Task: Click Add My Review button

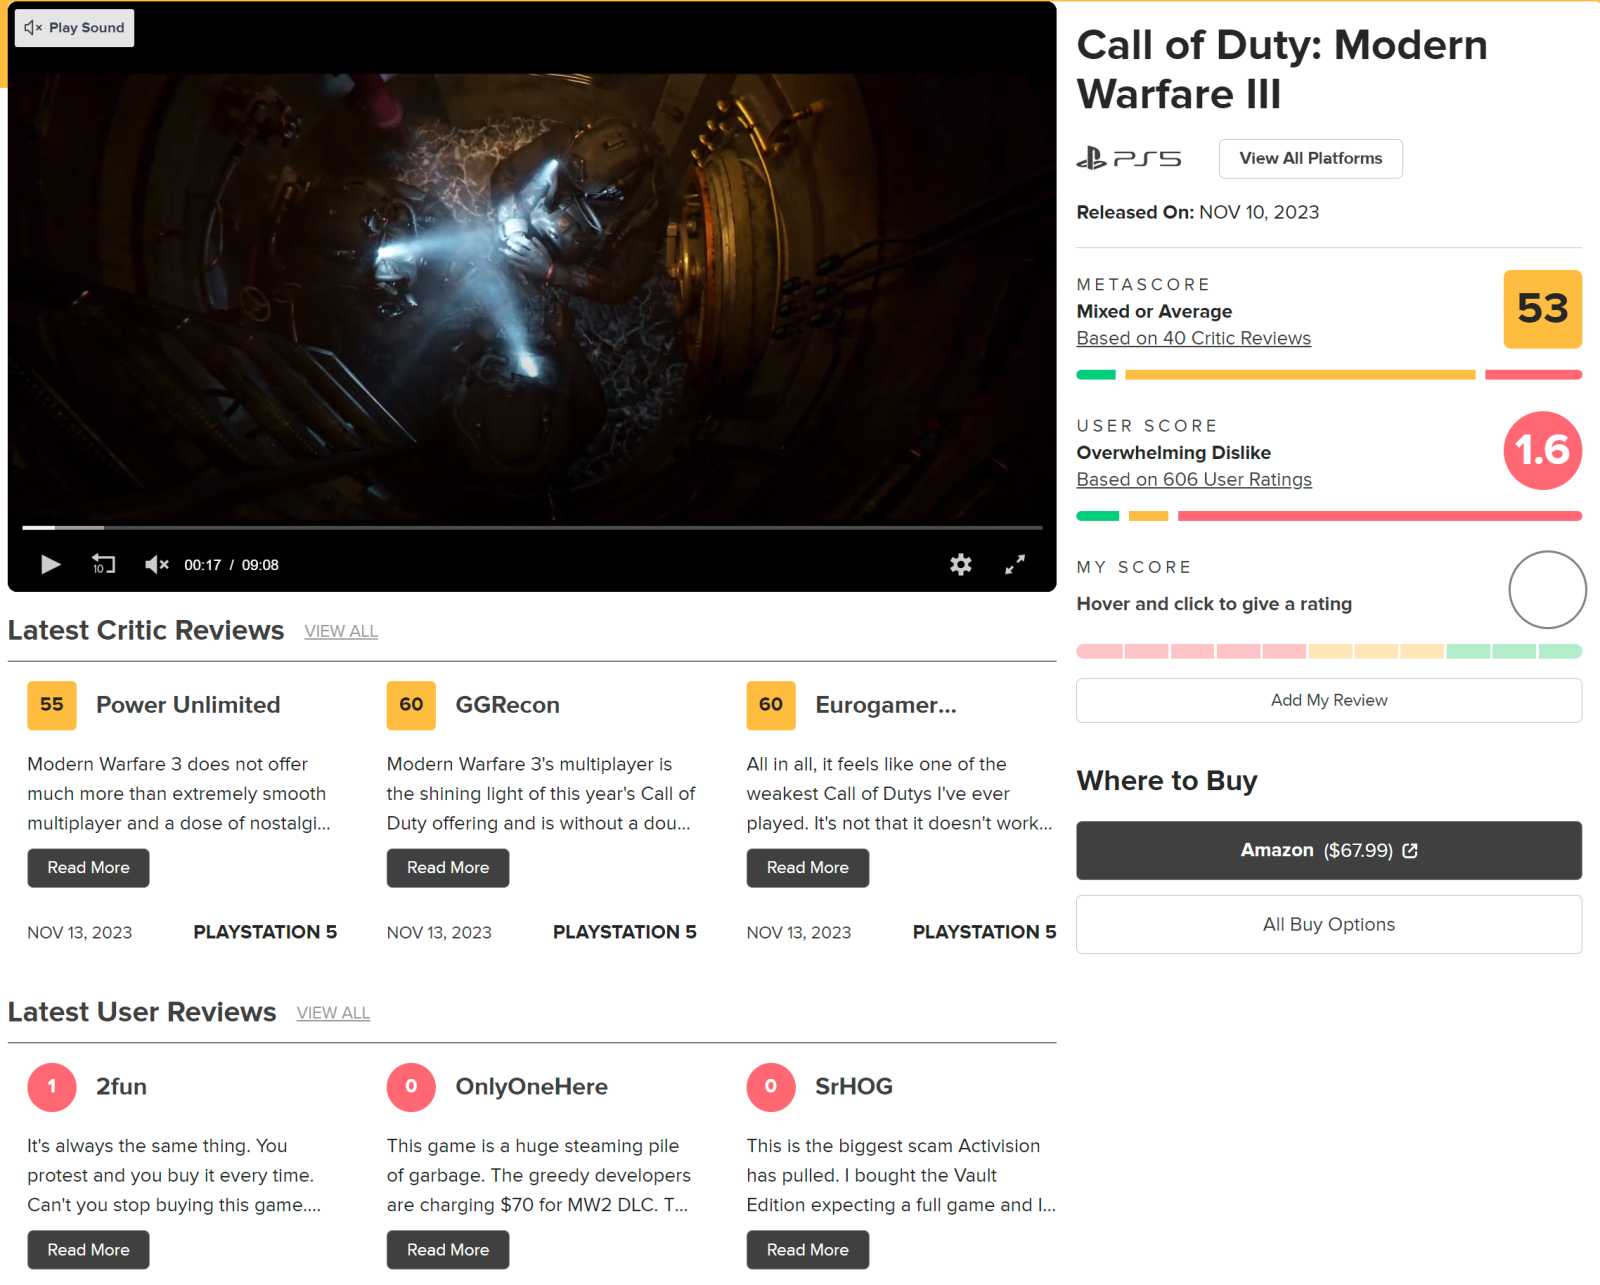Action: [x=1328, y=701]
